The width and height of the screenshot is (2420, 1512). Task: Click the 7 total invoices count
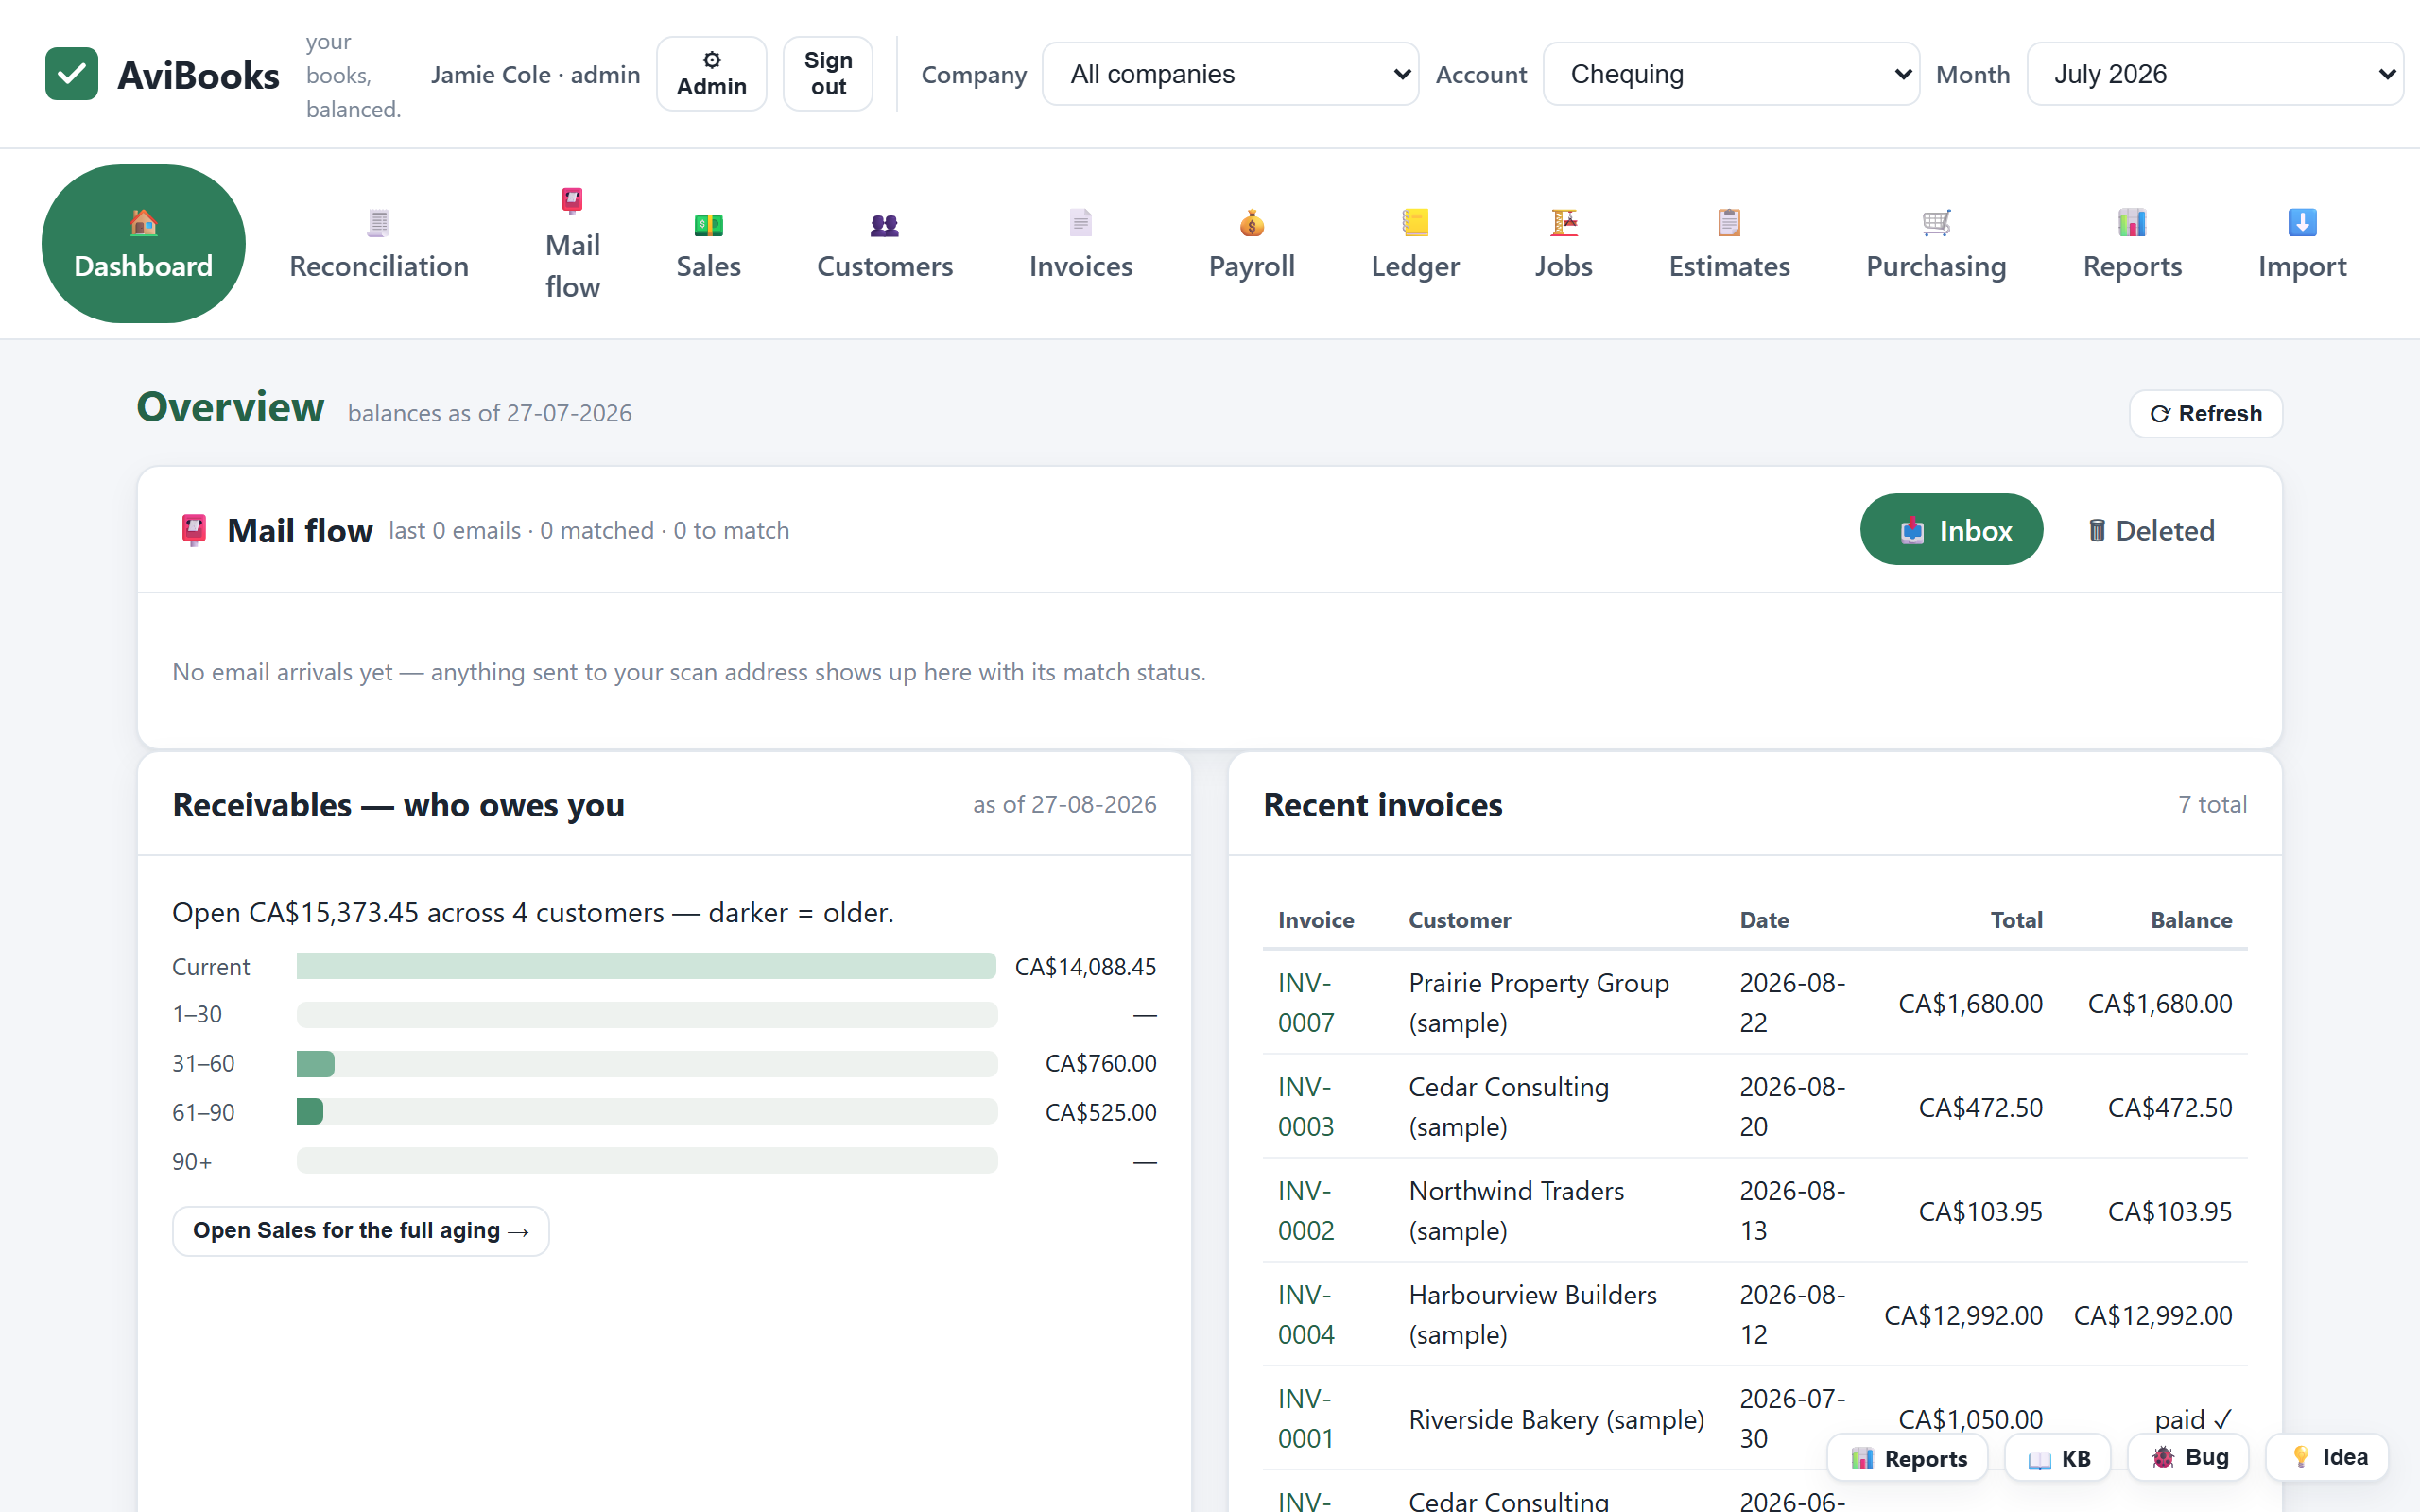(2212, 805)
